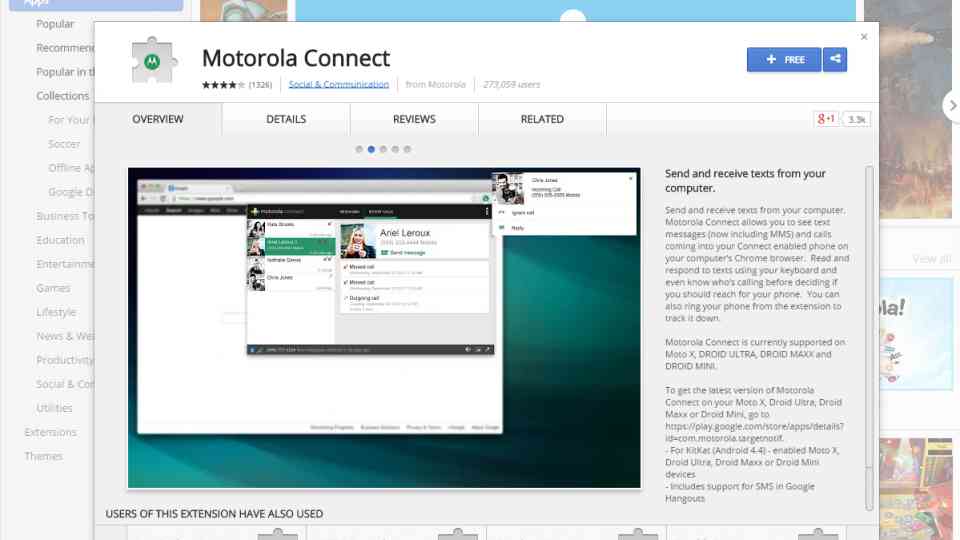
Task: Open the Social & Communication category link
Action: click(339, 84)
